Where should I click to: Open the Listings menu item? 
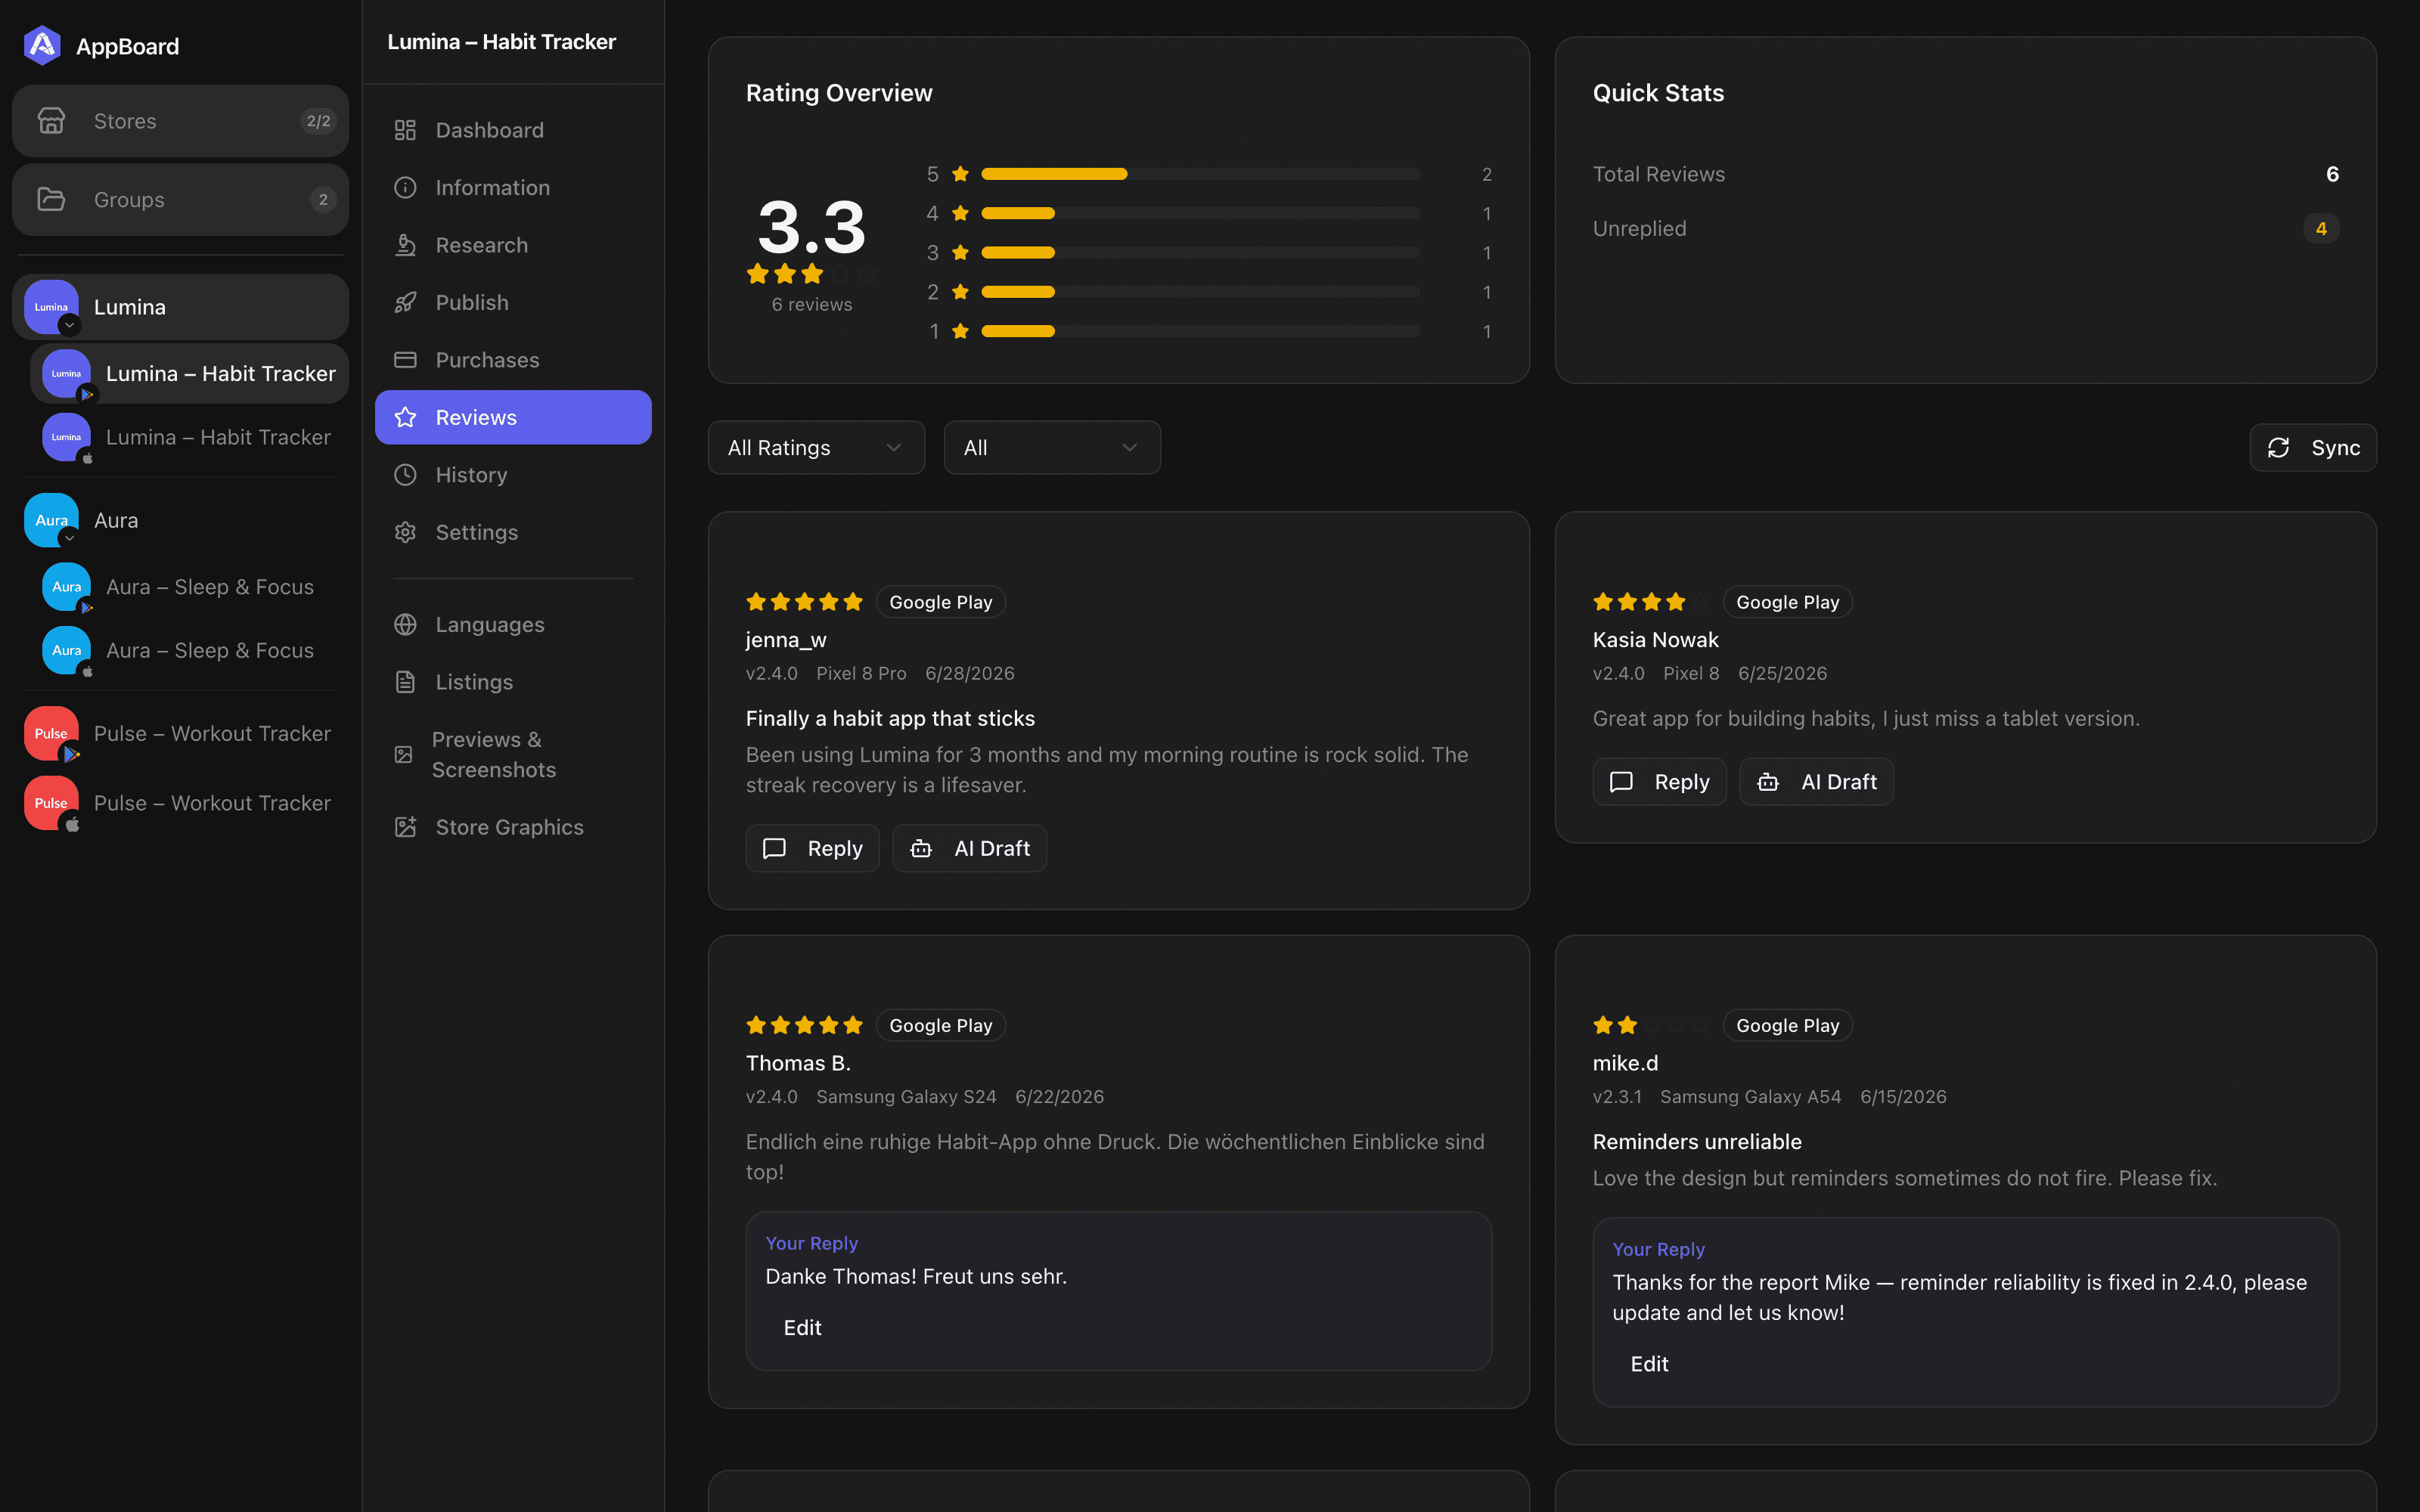pos(513,682)
